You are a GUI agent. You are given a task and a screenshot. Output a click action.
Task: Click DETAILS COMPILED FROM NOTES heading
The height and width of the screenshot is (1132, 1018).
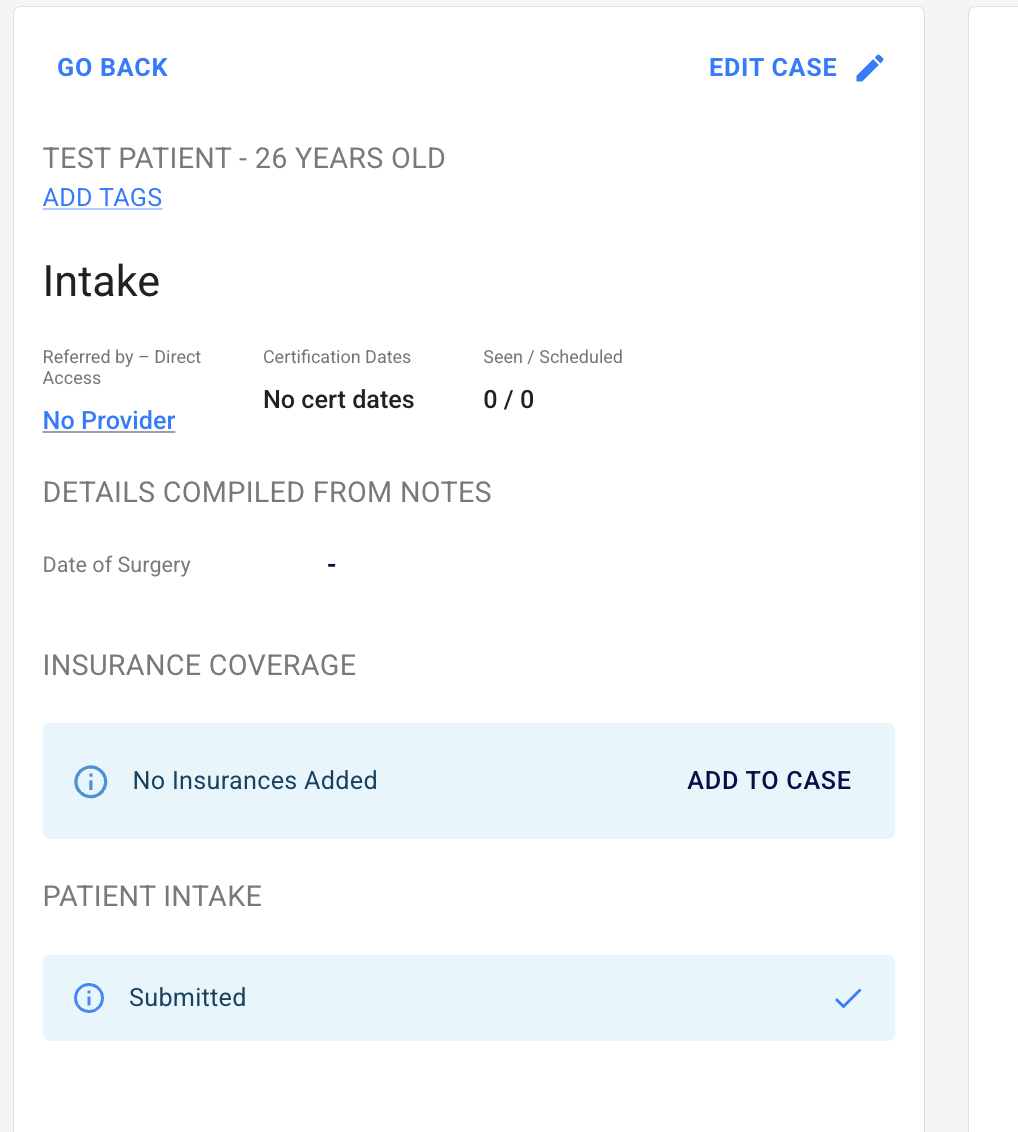267,493
